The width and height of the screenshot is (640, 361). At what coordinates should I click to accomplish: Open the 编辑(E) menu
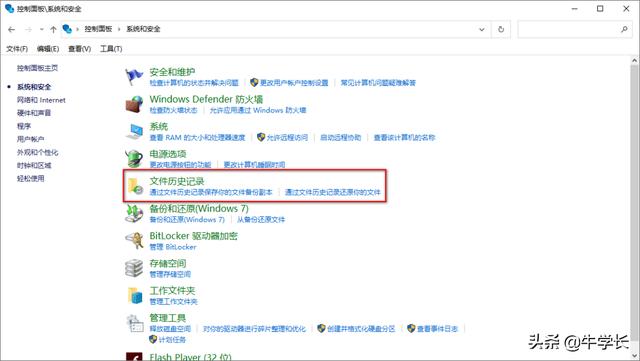48,49
